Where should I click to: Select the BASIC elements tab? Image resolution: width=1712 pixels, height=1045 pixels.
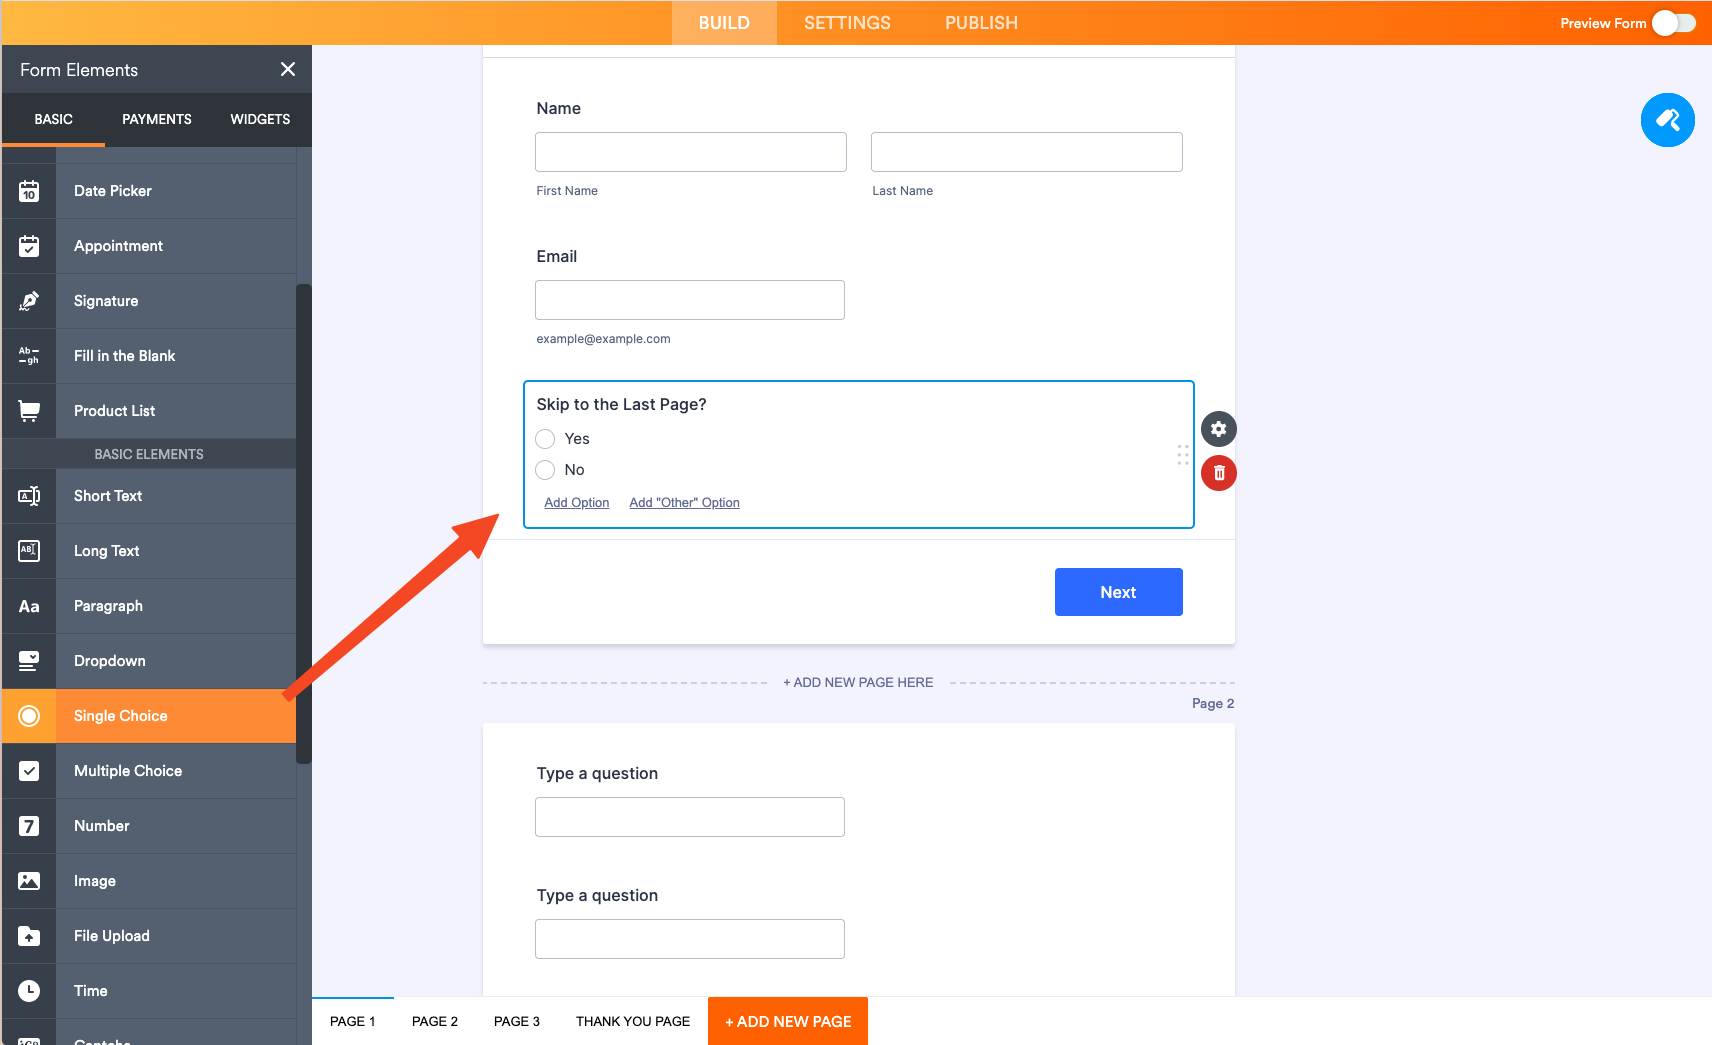[x=54, y=119]
